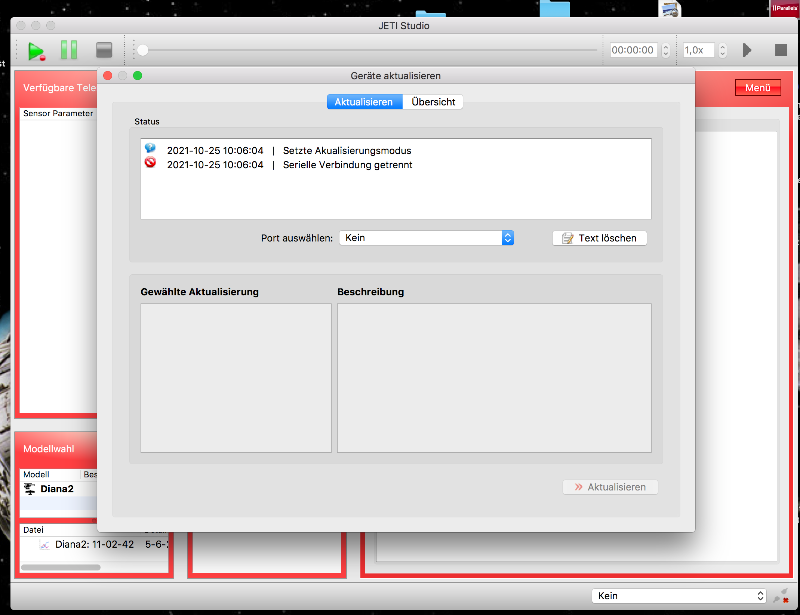Click the desktop image file icon at top
Viewport: 800px width, 615px height.
tap(669, 9)
